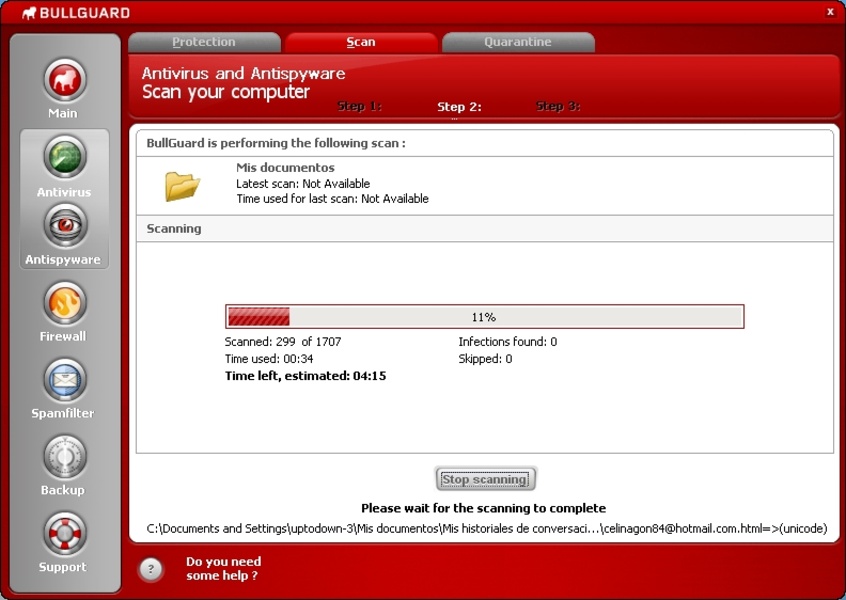Screen dimensions: 846x600
Task: Open the Spamfilter envelope icon
Action: coord(64,379)
